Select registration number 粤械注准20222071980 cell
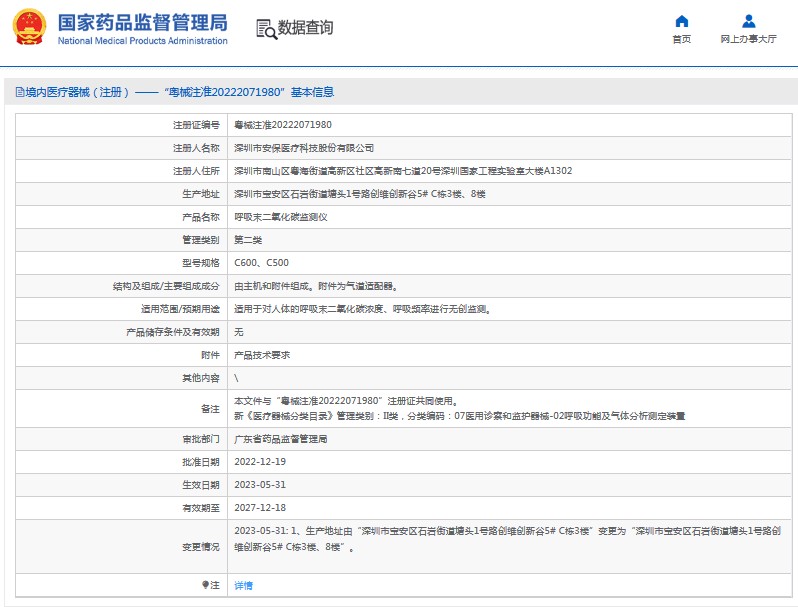This screenshot has height=607, width=798. pos(283,125)
